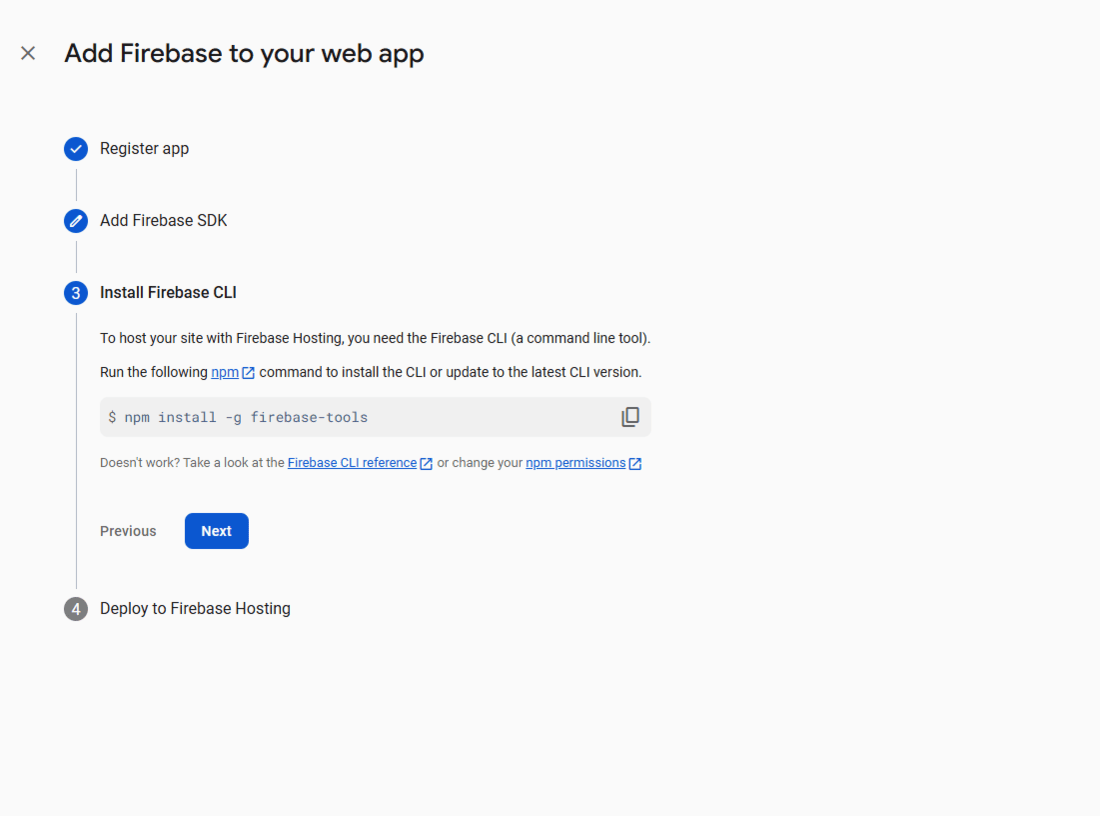Expand the Add Firebase SDK step
Viewport: 1100px width, 816px height.
163,221
